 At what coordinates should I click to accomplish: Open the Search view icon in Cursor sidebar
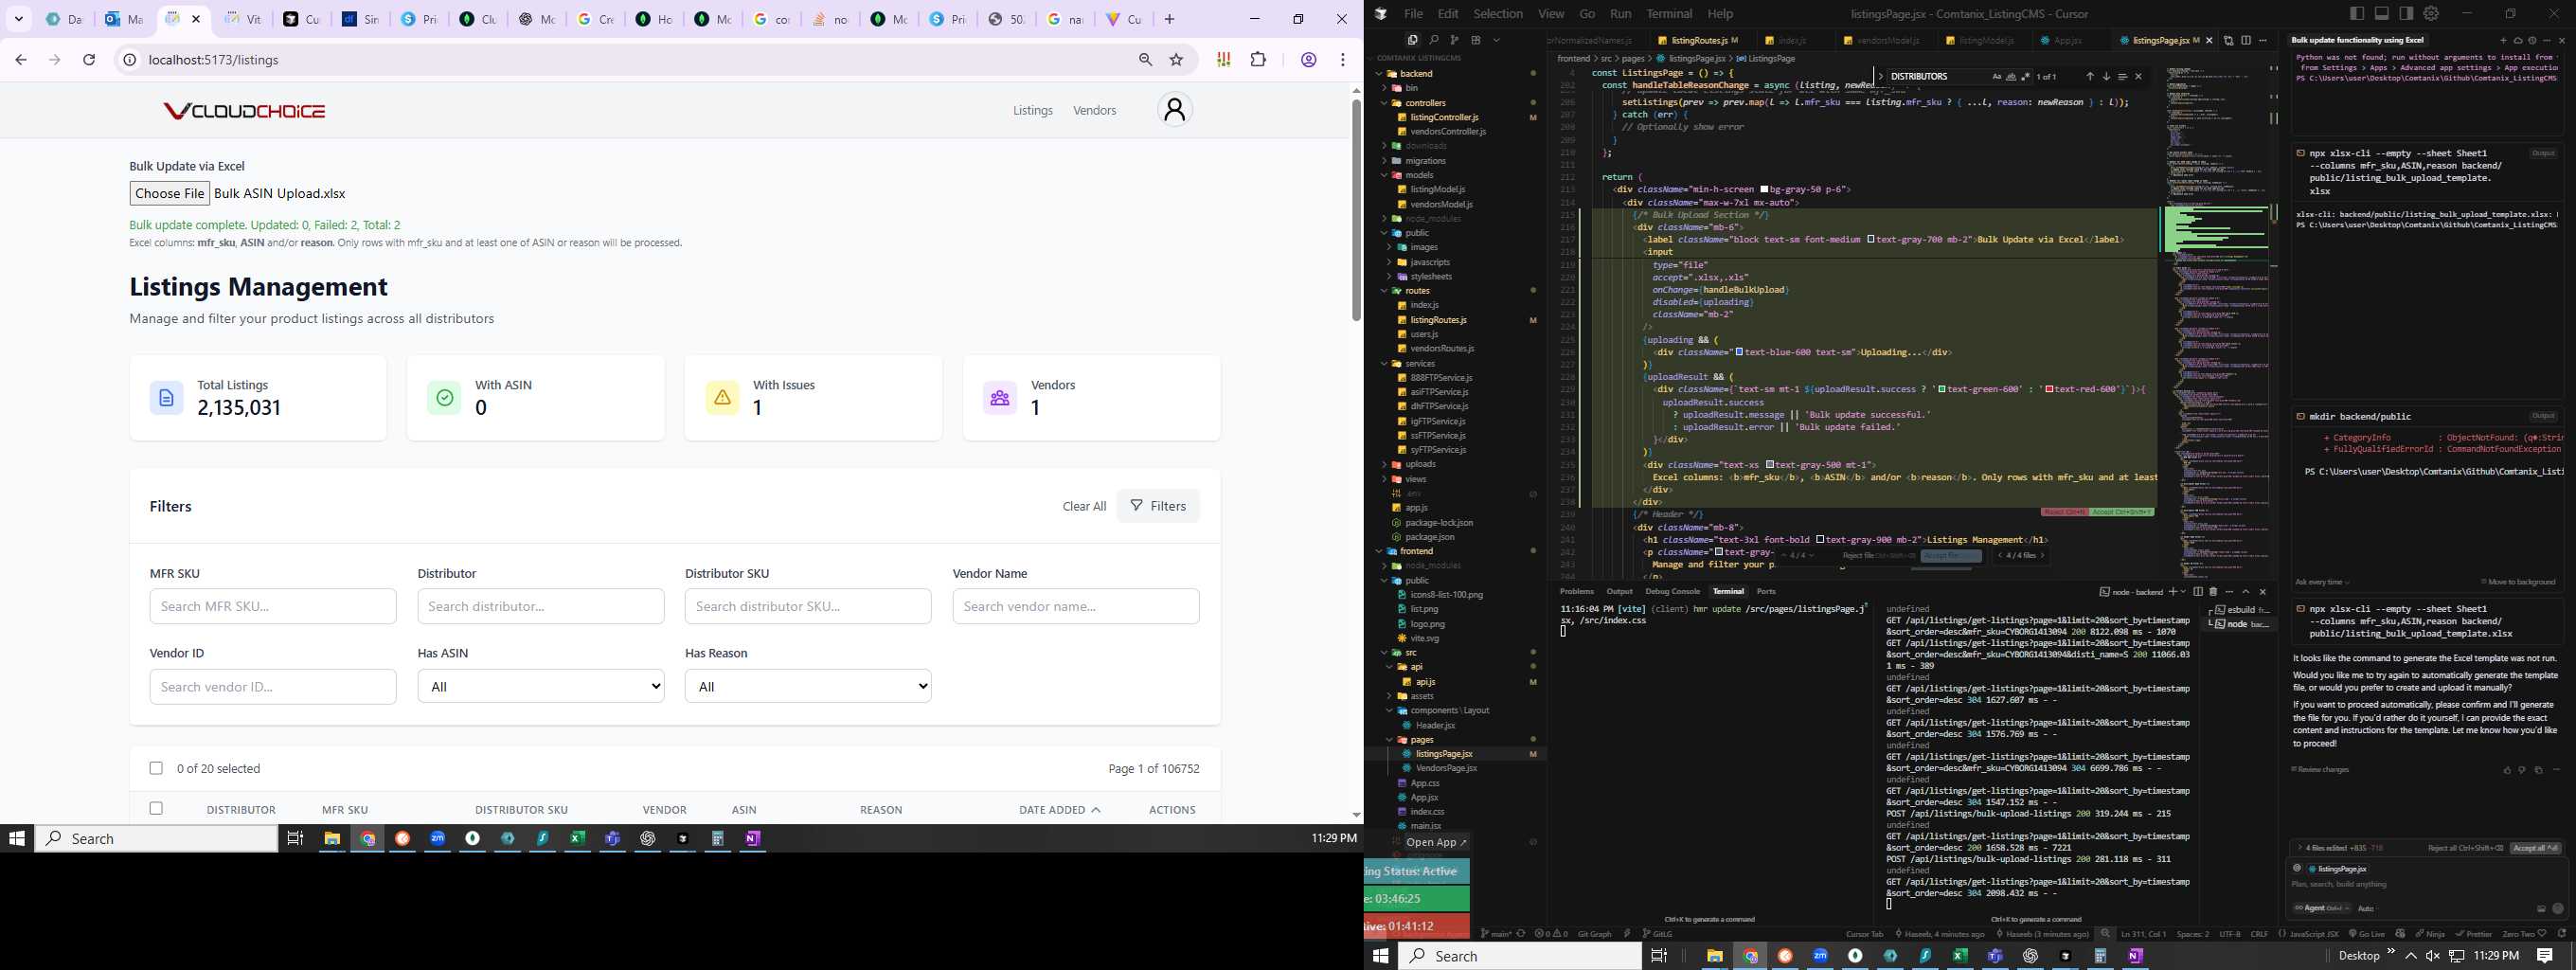click(x=1433, y=40)
